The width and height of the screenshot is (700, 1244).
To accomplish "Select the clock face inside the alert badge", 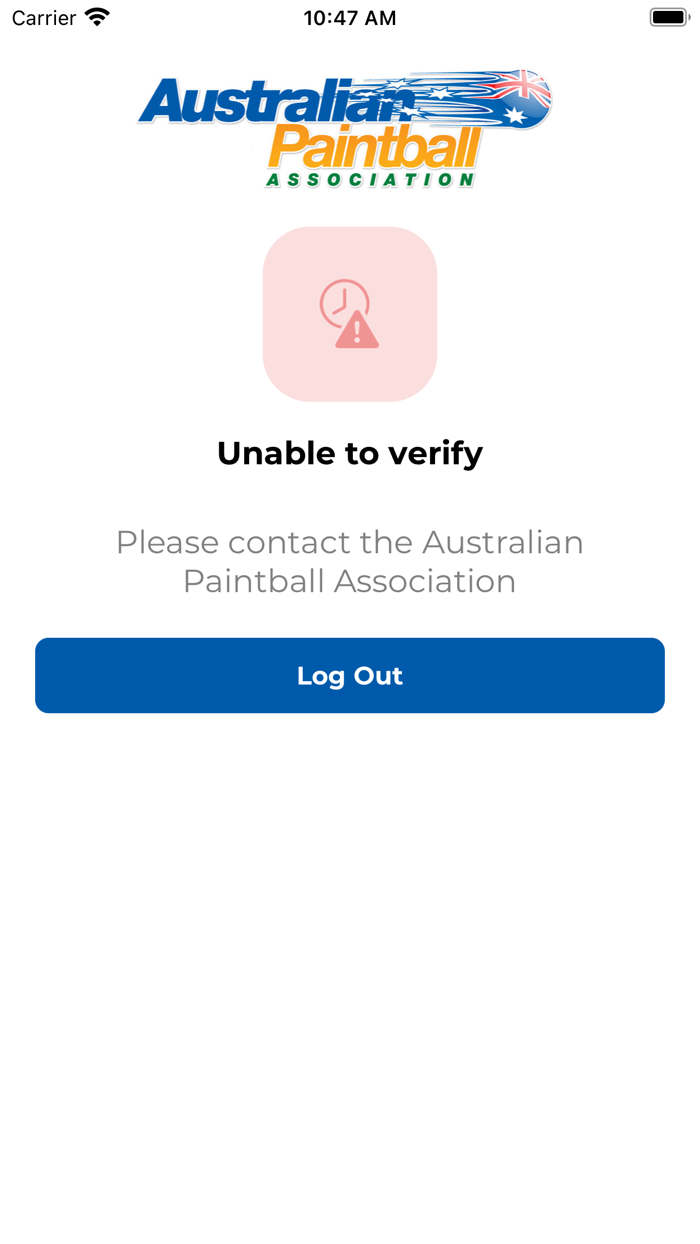I will [x=340, y=300].
